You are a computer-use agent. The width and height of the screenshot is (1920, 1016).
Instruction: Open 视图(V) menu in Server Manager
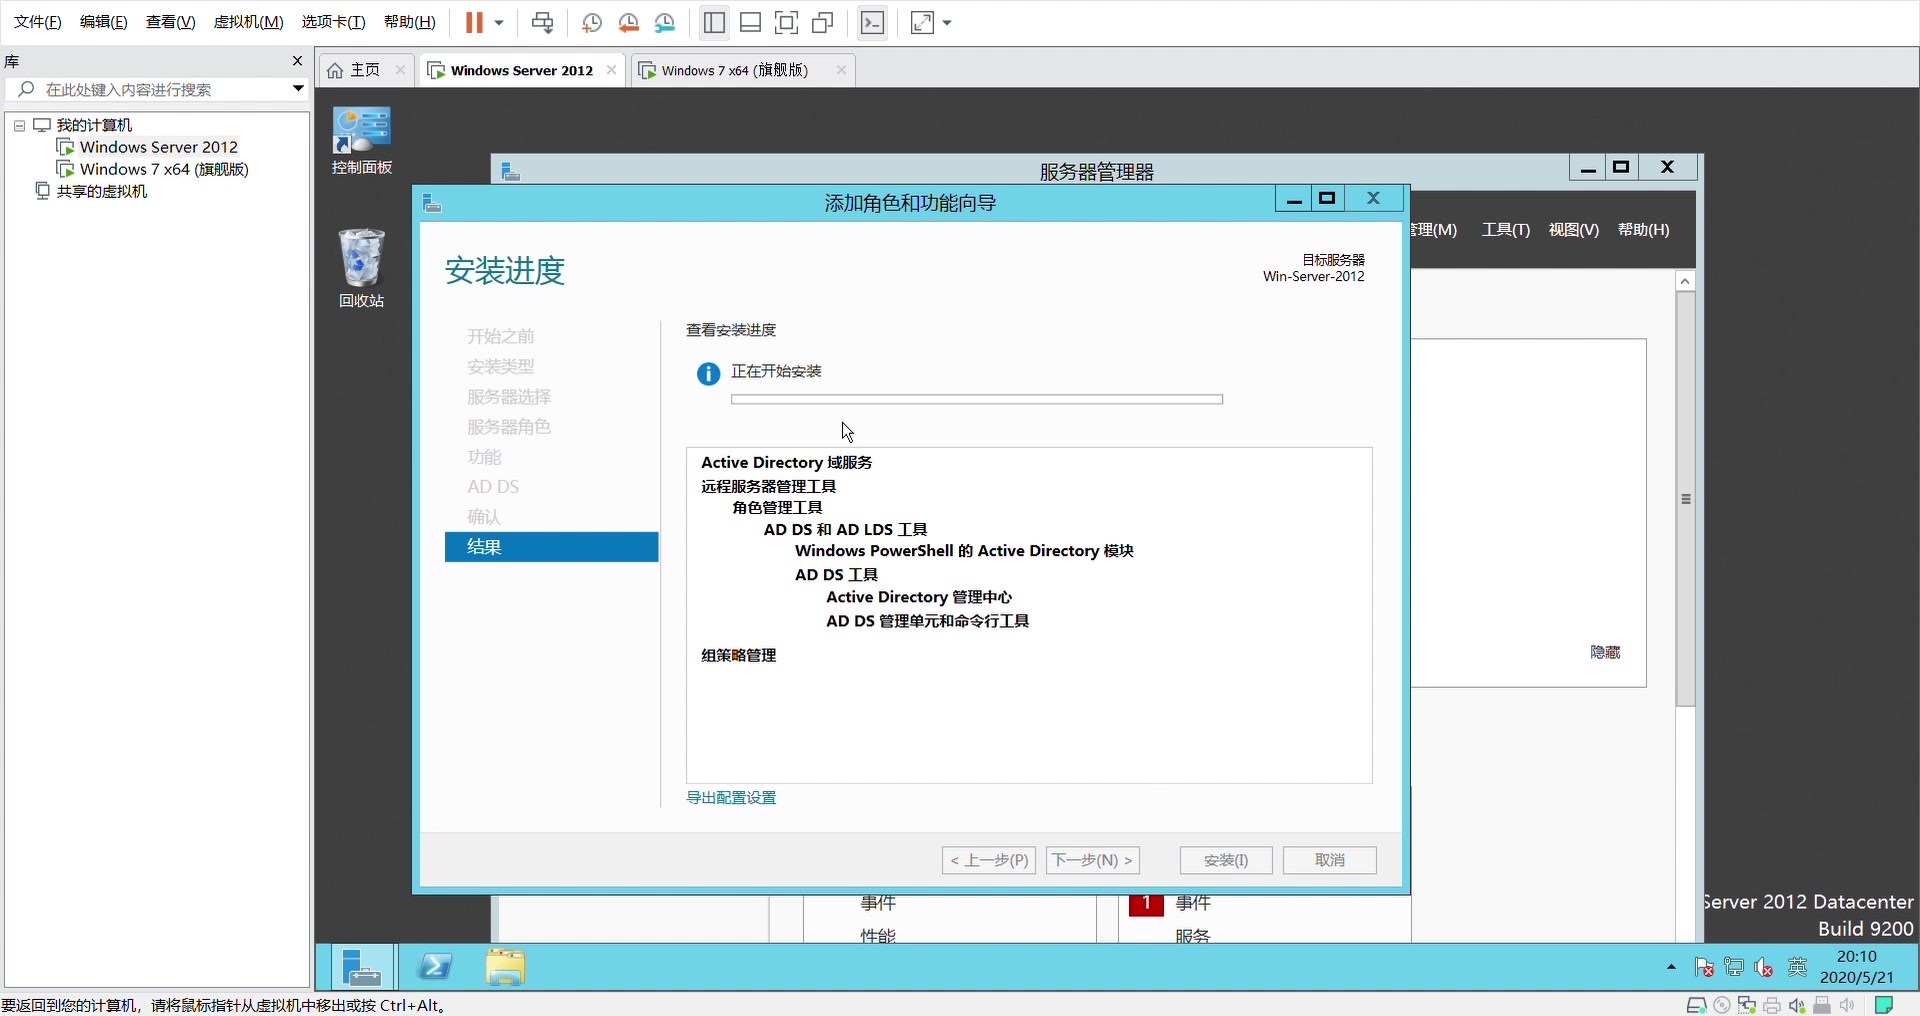point(1574,230)
